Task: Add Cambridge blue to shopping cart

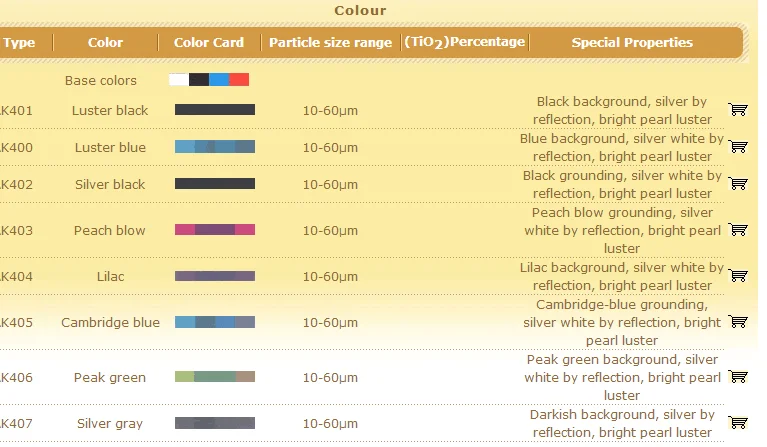Action: pyautogui.click(x=738, y=322)
